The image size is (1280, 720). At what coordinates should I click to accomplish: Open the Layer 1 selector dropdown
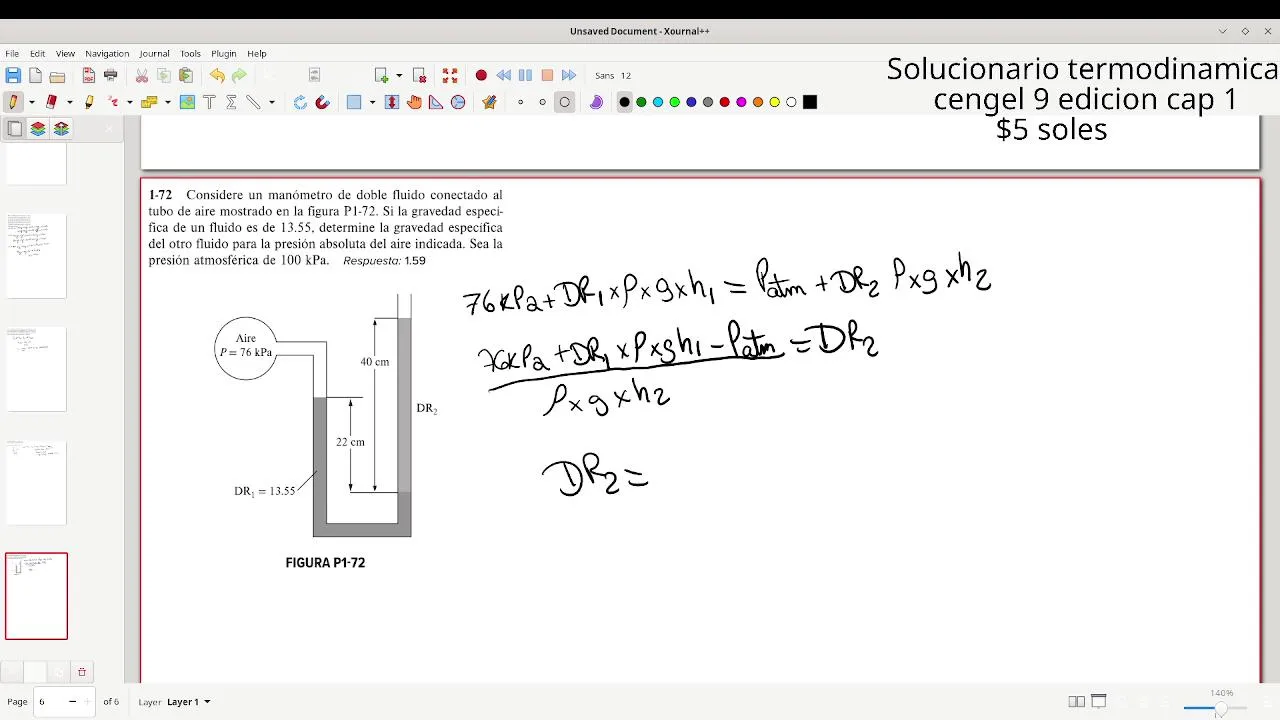(x=189, y=702)
